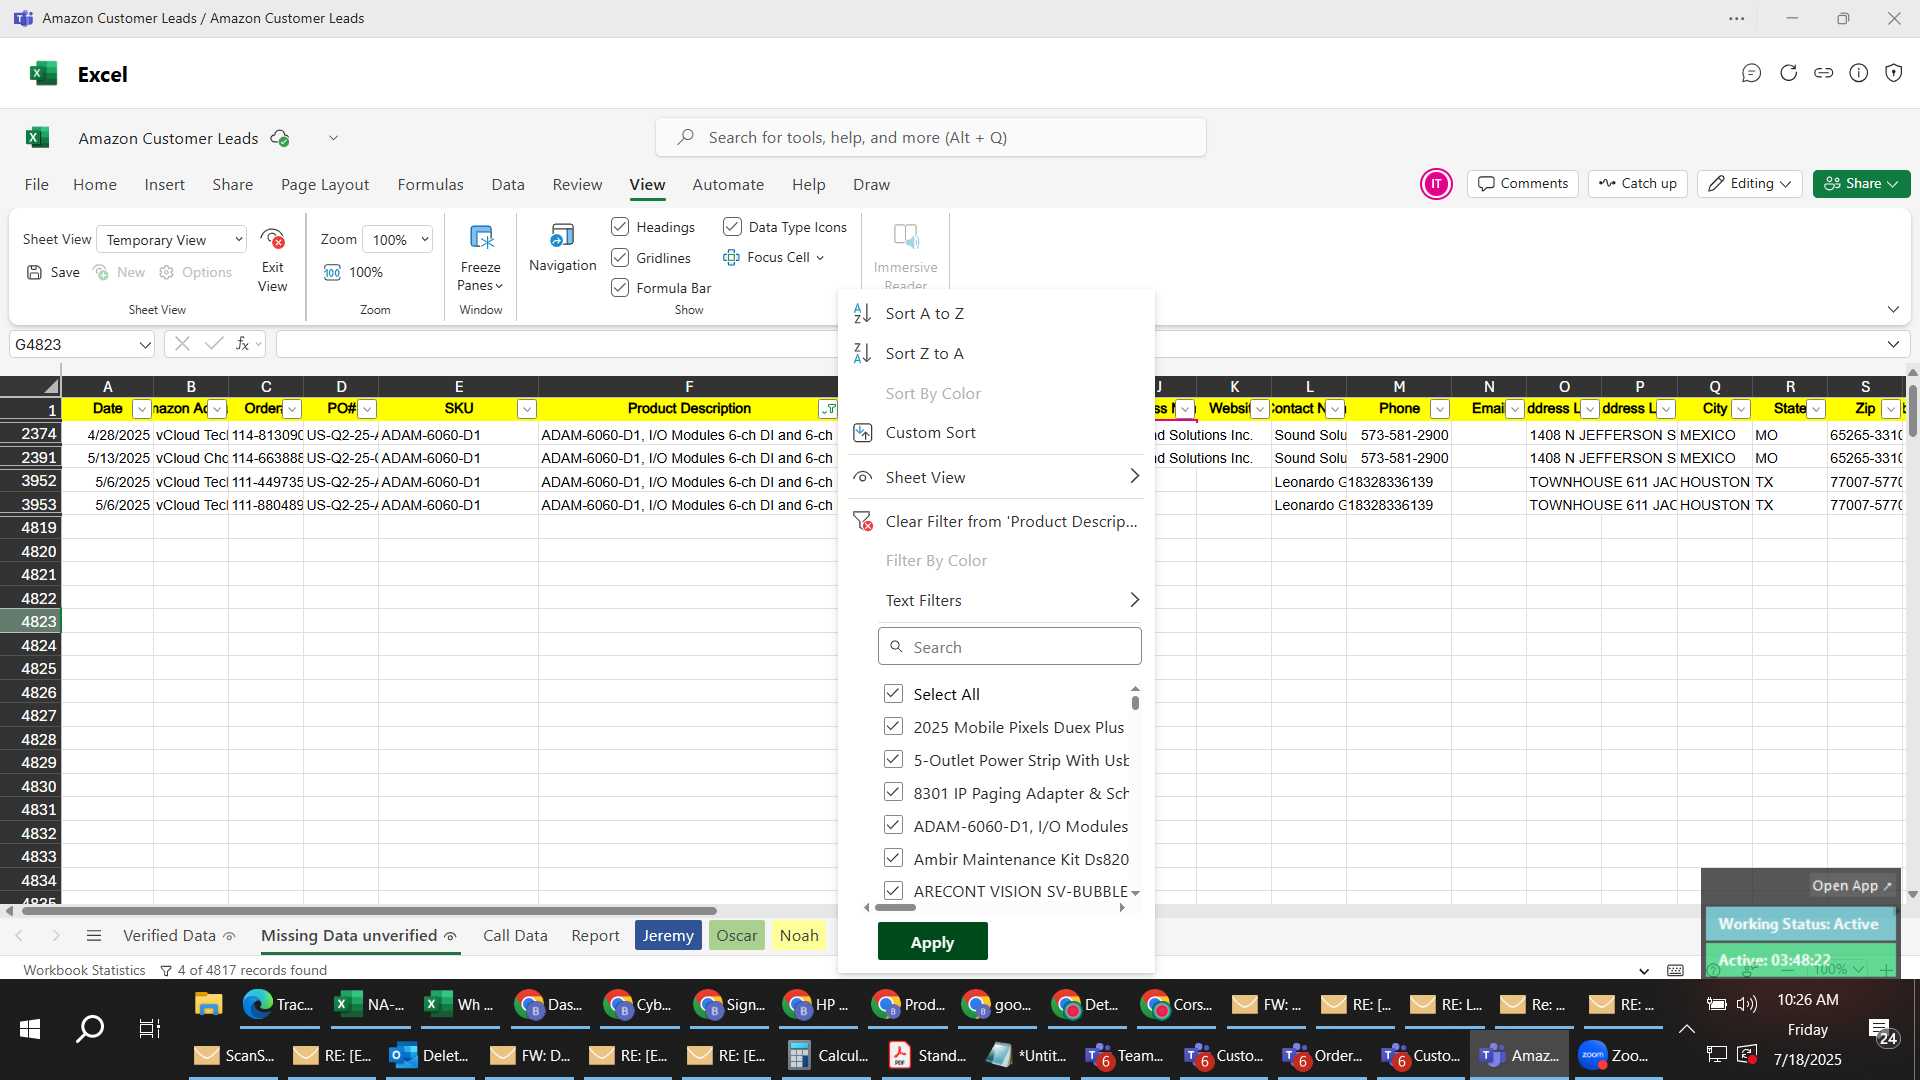
Task: Click the Focus Cell icon
Action: point(731,257)
